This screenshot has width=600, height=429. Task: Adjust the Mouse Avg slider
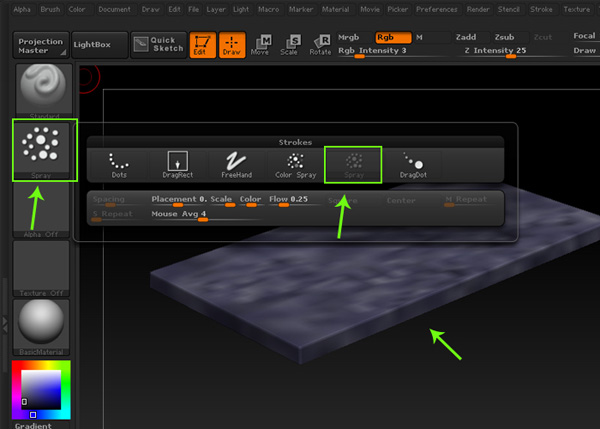207,215
